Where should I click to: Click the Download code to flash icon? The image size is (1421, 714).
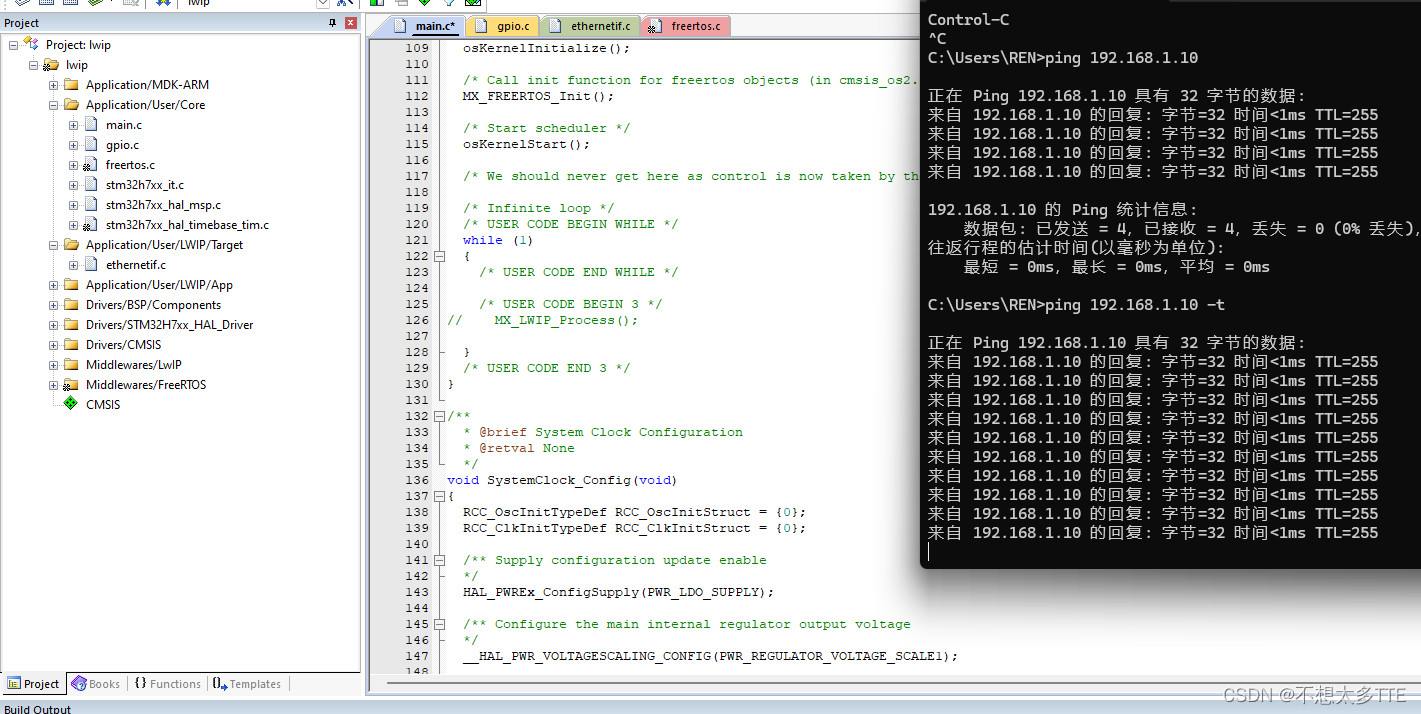click(x=162, y=5)
